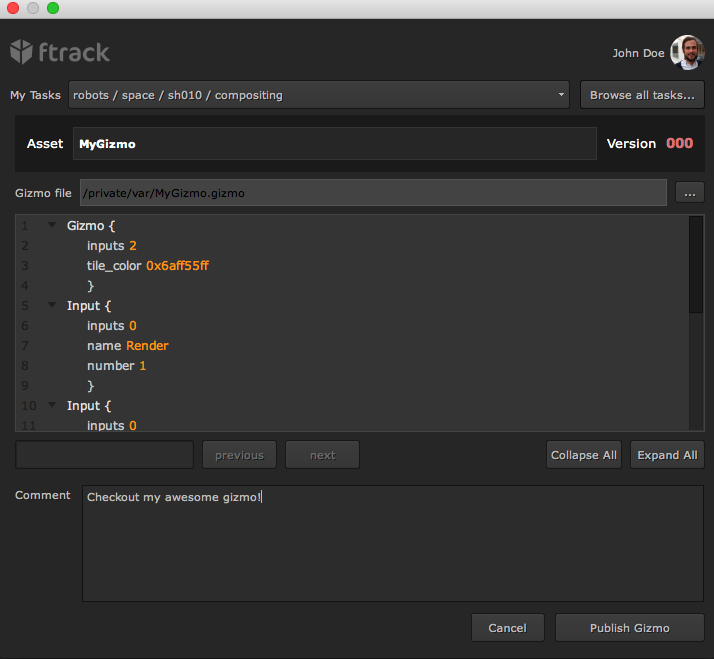Click Publish Gizmo
714x659 pixels.
[630, 628]
